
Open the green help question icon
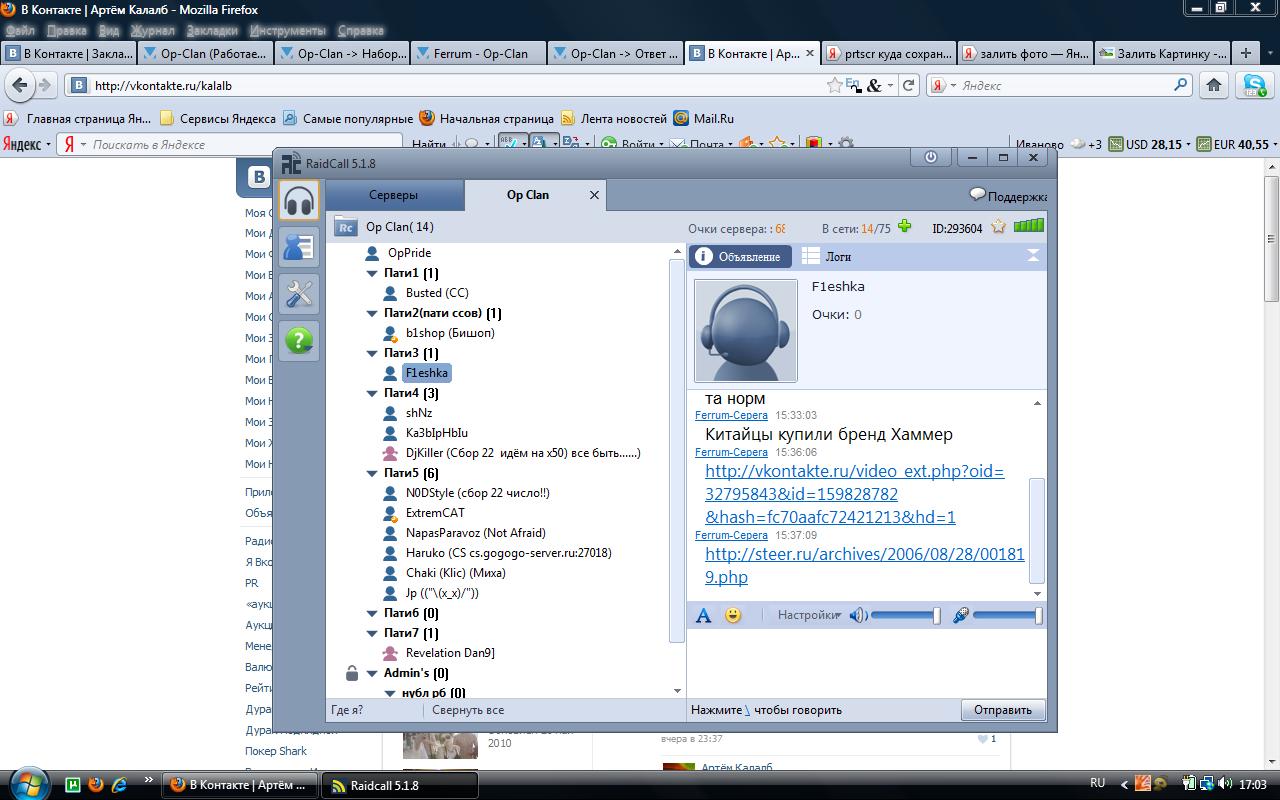click(299, 341)
